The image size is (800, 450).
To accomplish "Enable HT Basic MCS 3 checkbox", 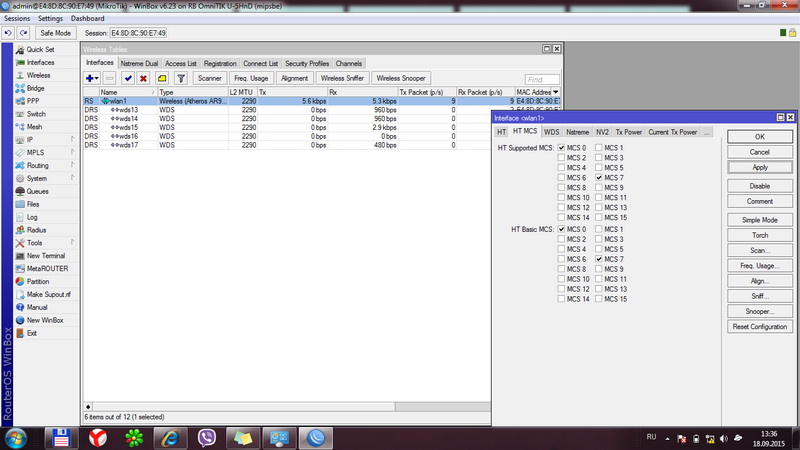I will pos(599,239).
